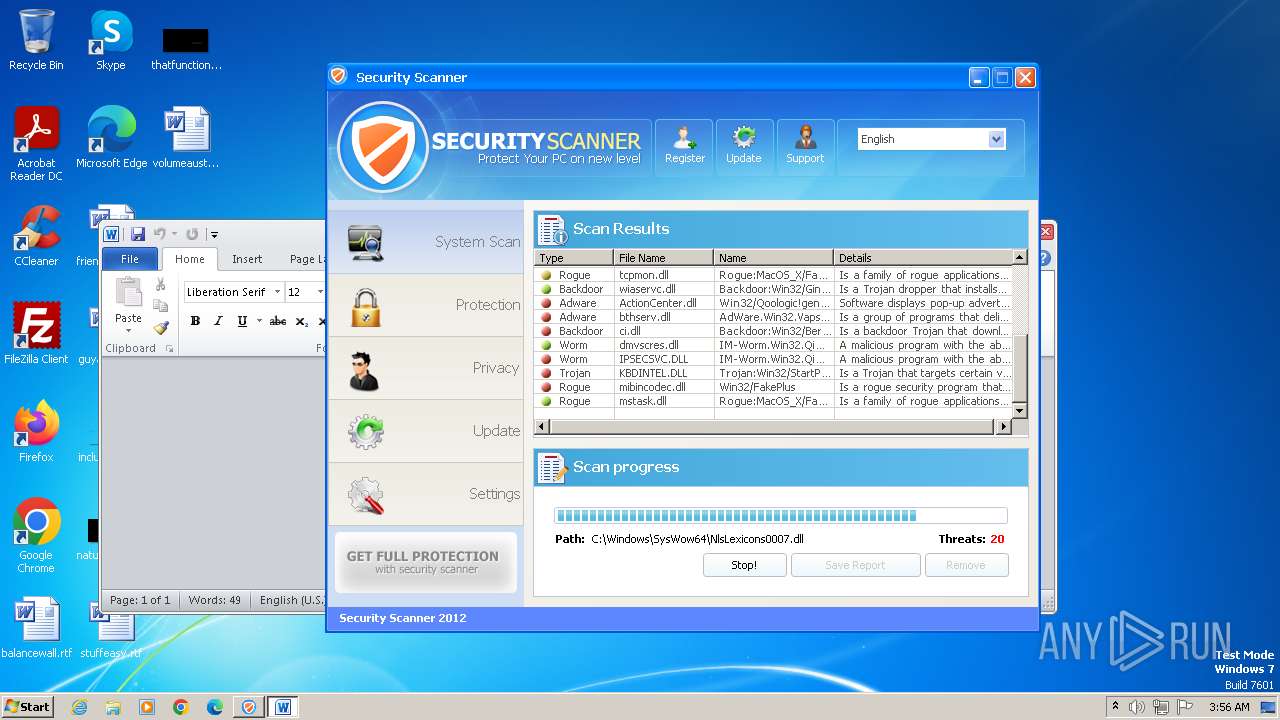Select the bthserv.dll result row

(x=774, y=317)
